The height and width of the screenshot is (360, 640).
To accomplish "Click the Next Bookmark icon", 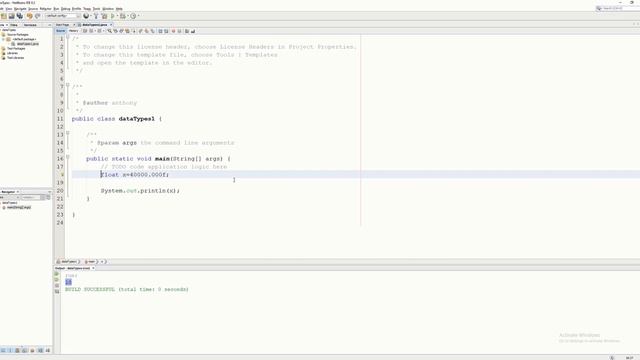I will (x=147, y=31).
